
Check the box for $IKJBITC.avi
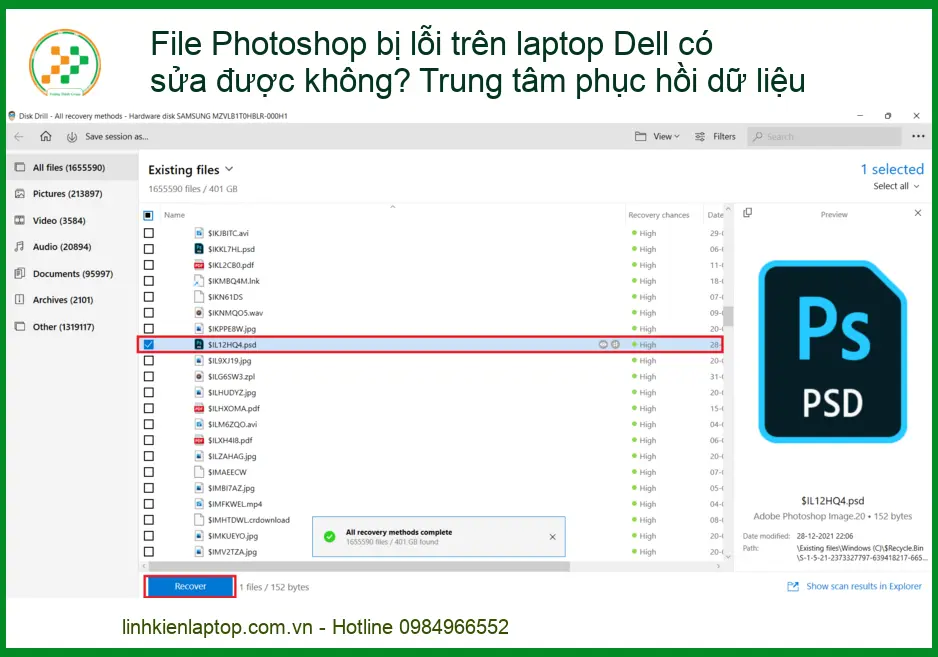point(149,233)
